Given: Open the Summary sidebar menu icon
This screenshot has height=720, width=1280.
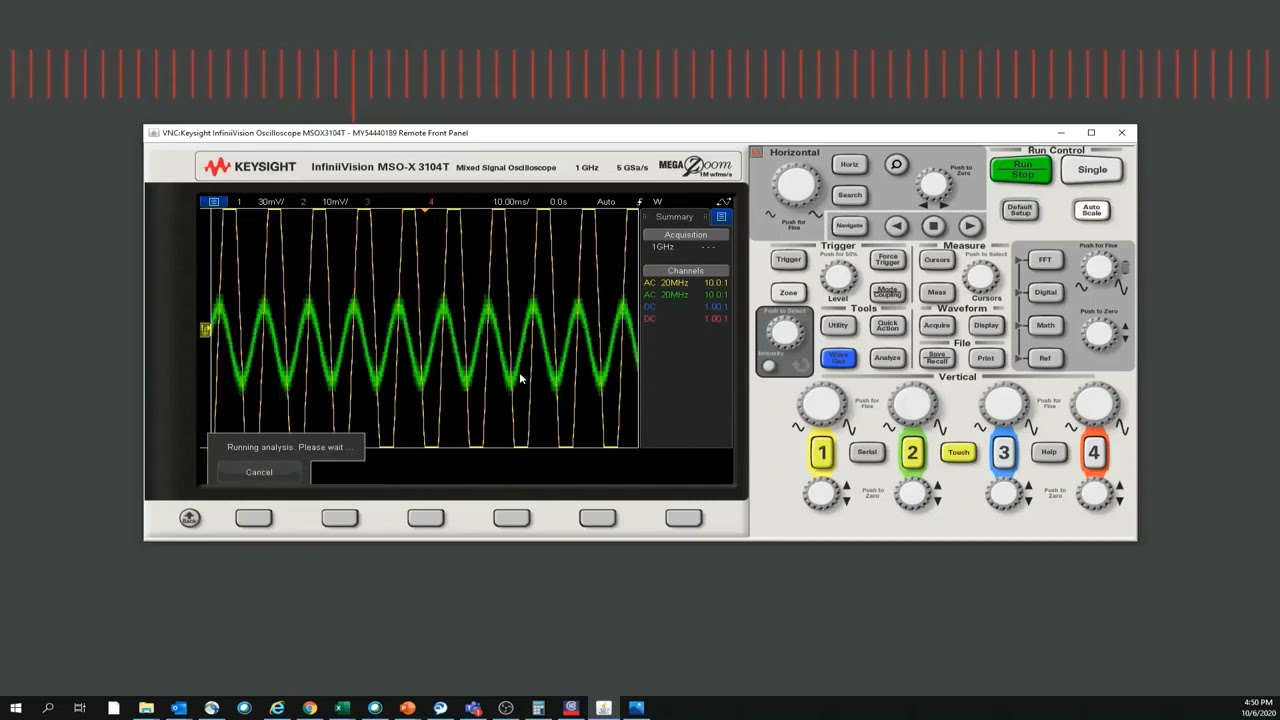Looking at the screenshot, I should (x=721, y=217).
